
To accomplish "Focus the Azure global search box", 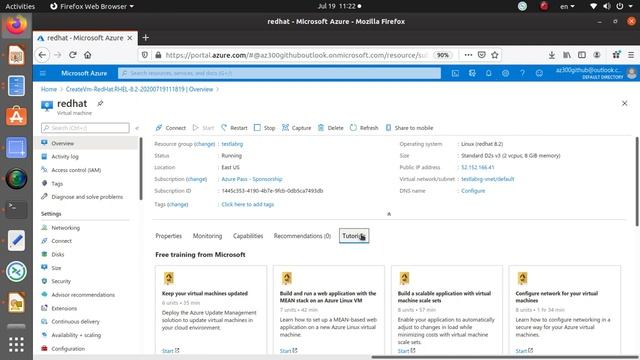I will 280,73.
